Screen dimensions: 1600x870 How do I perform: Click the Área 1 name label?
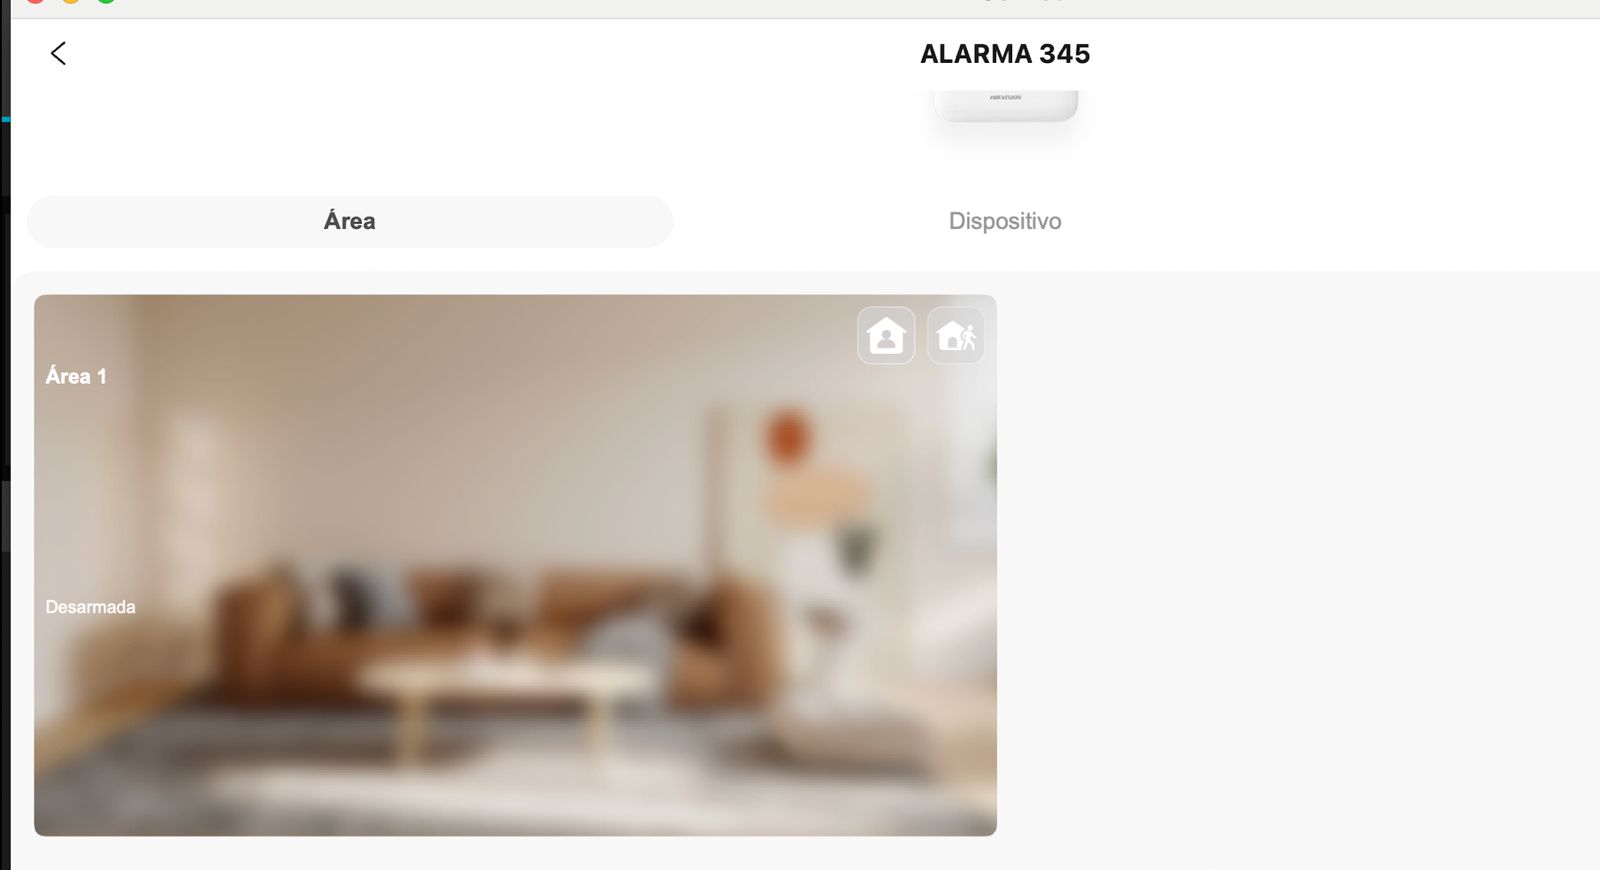76,376
